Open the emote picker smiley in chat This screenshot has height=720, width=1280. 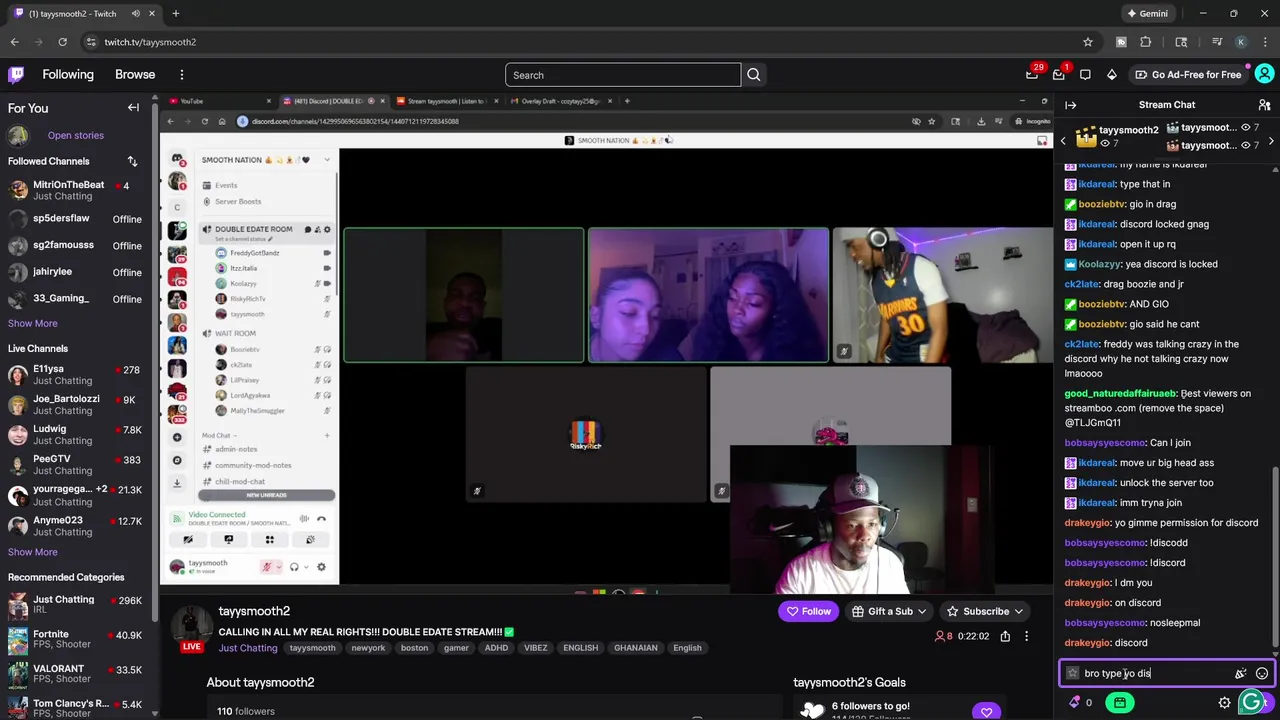coord(1262,673)
